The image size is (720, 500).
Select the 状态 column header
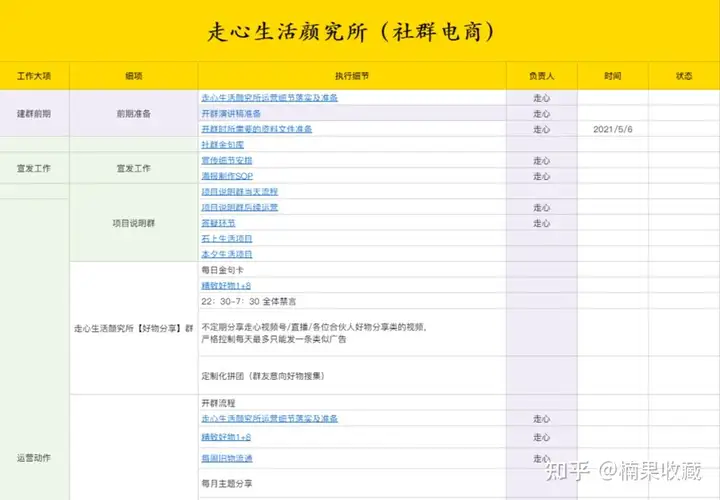(x=684, y=76)
